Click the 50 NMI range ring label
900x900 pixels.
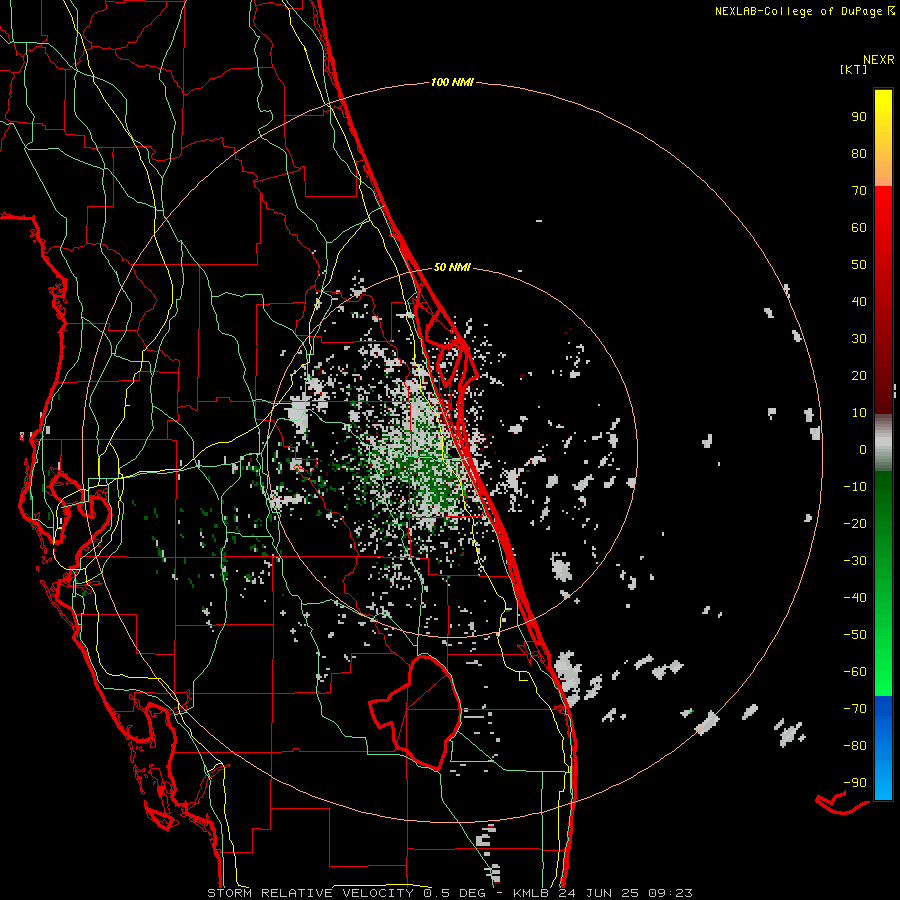pyautogui.click(x=452, y=267)
